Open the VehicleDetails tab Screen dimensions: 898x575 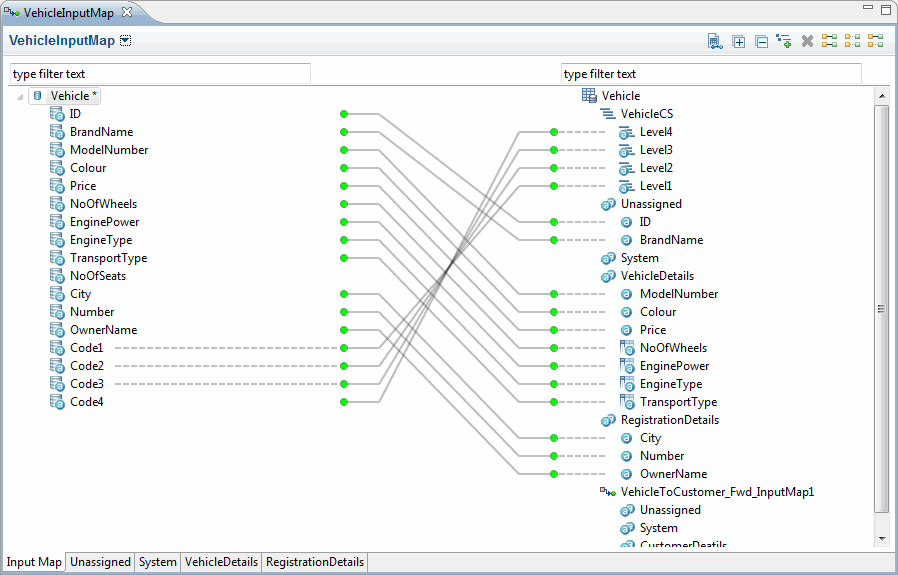[221, 562]
